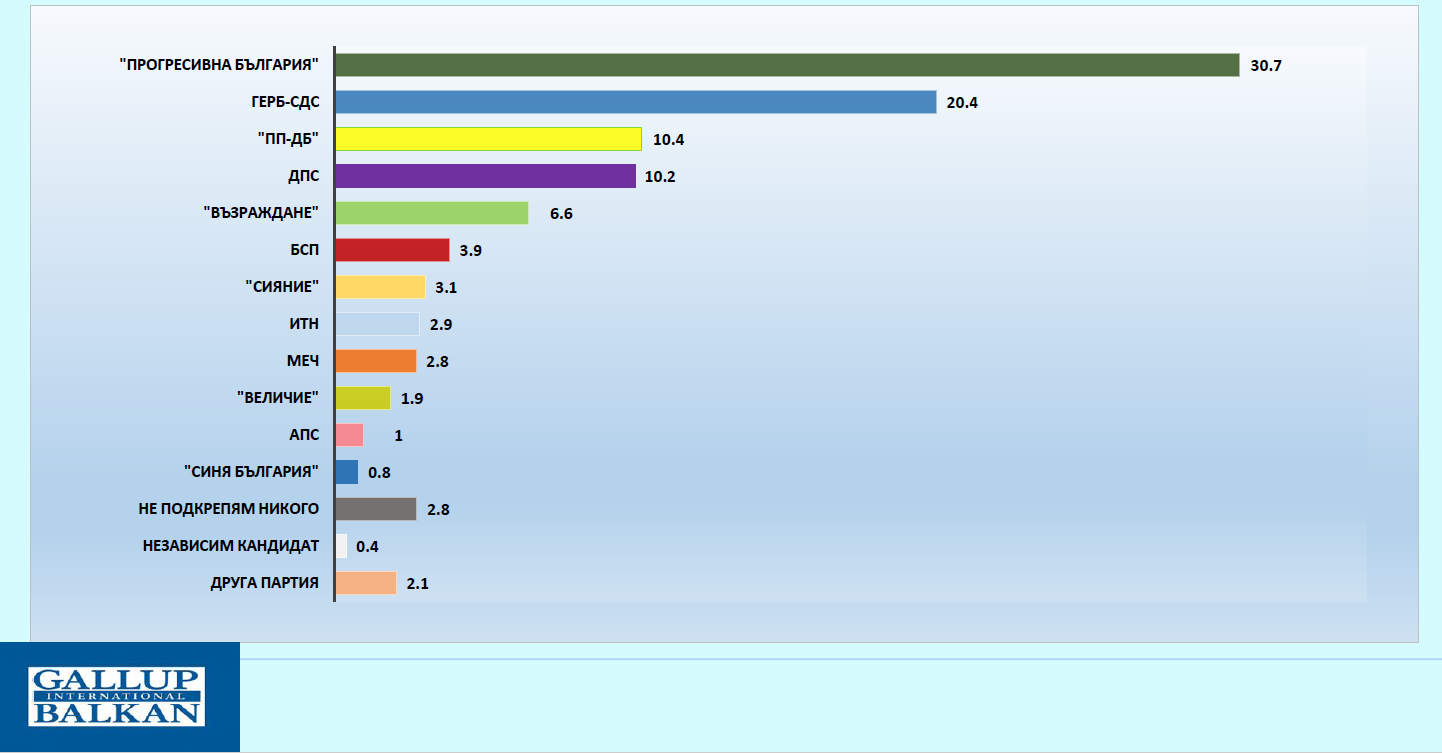Select the 0.4 value label
1442x753 pixels.
tap(367, 547)
